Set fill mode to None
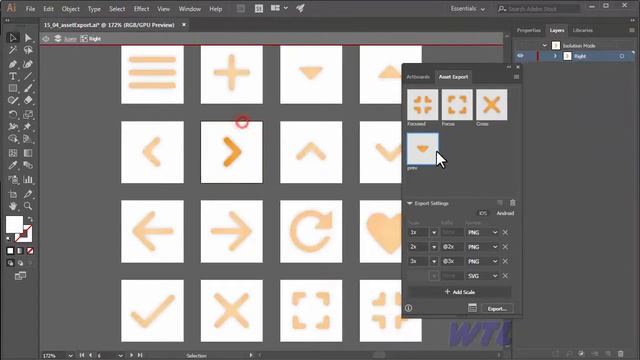 click(x=30, y=251)
